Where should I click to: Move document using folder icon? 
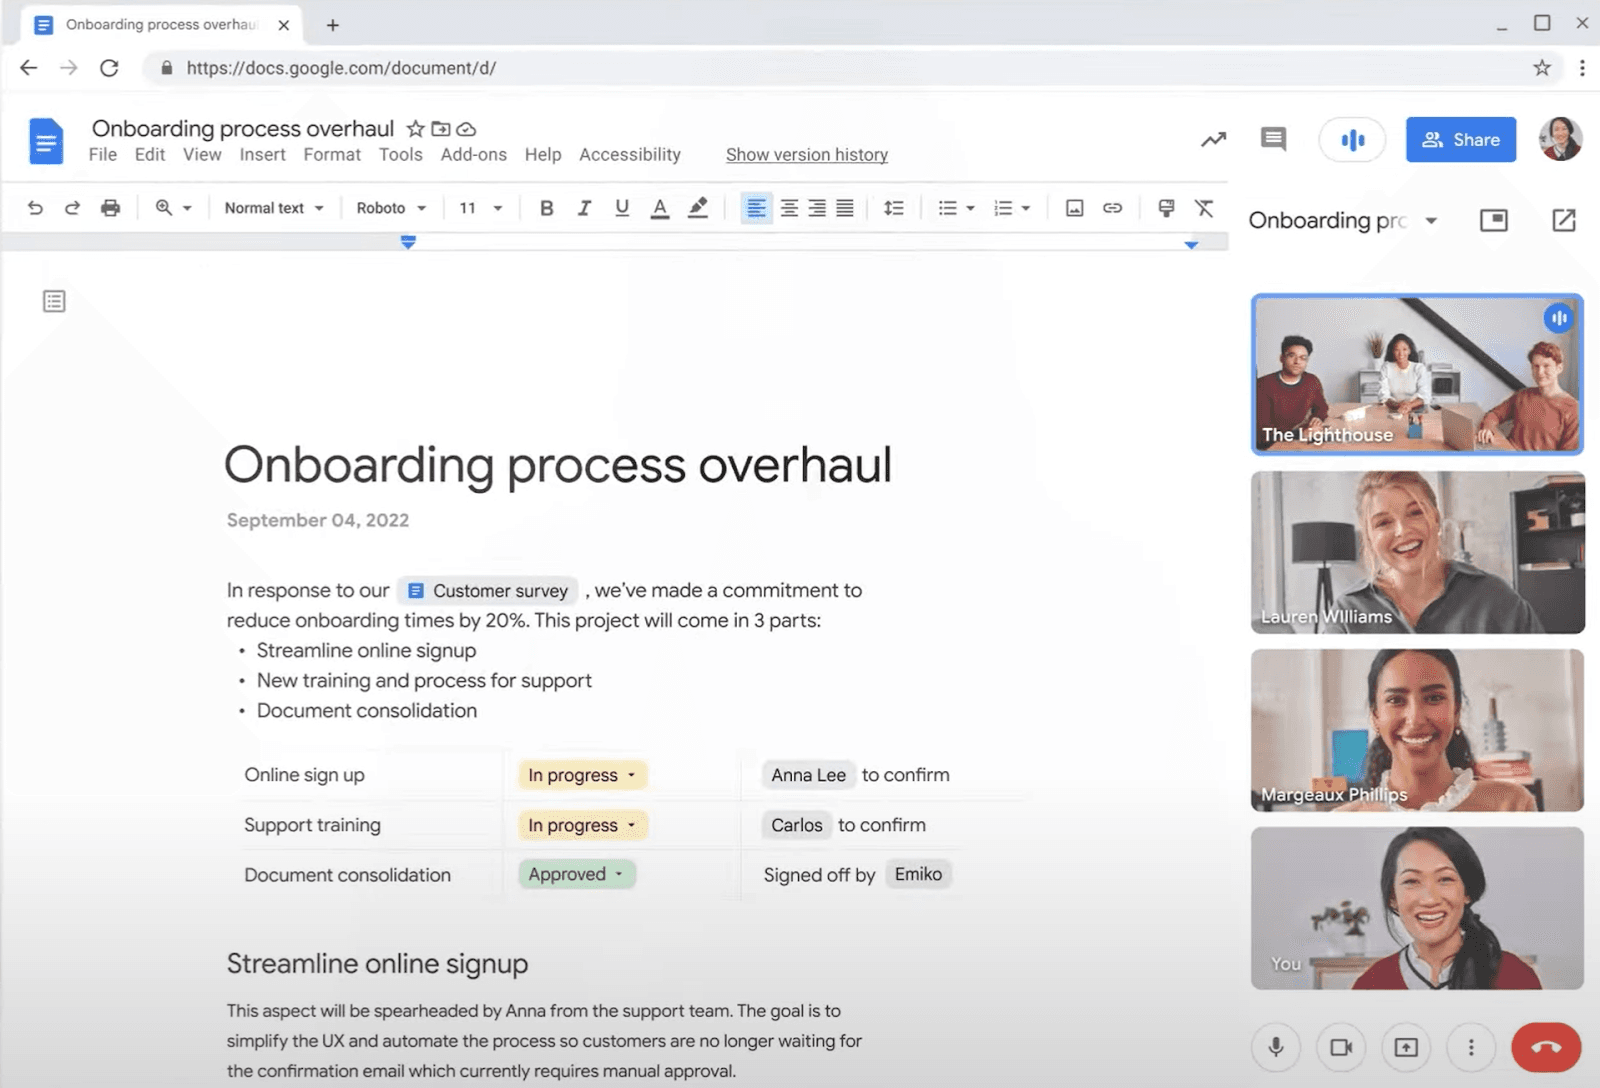pos(441,129)
